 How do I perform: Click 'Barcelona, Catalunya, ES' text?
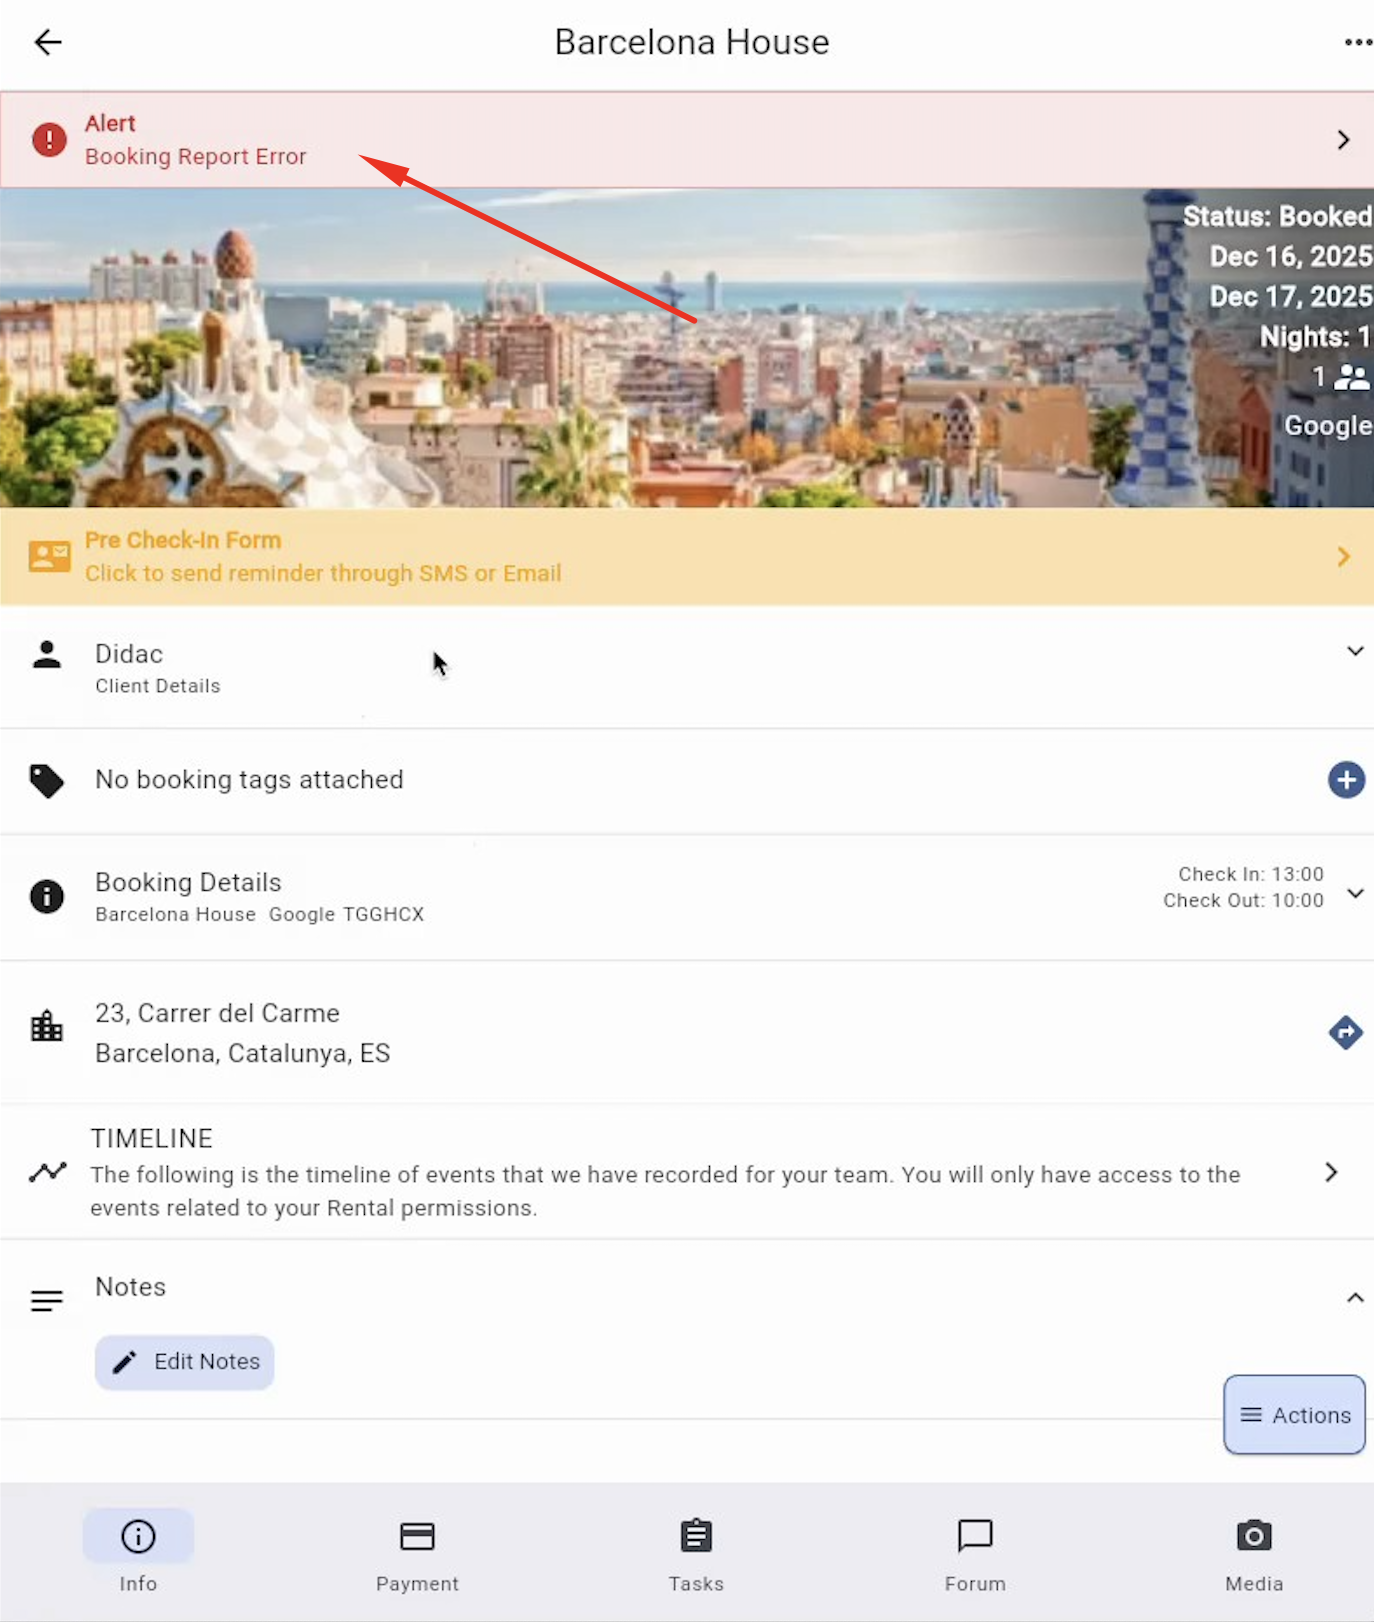pyautogui.click(x=243, y=1053)
